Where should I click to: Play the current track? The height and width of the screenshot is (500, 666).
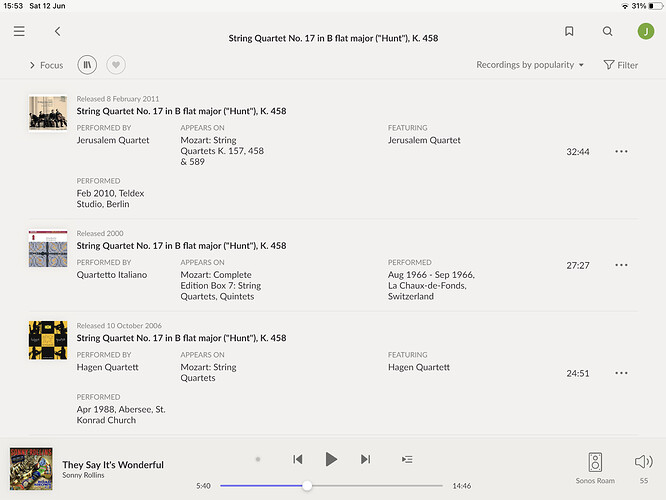(331, 459)
